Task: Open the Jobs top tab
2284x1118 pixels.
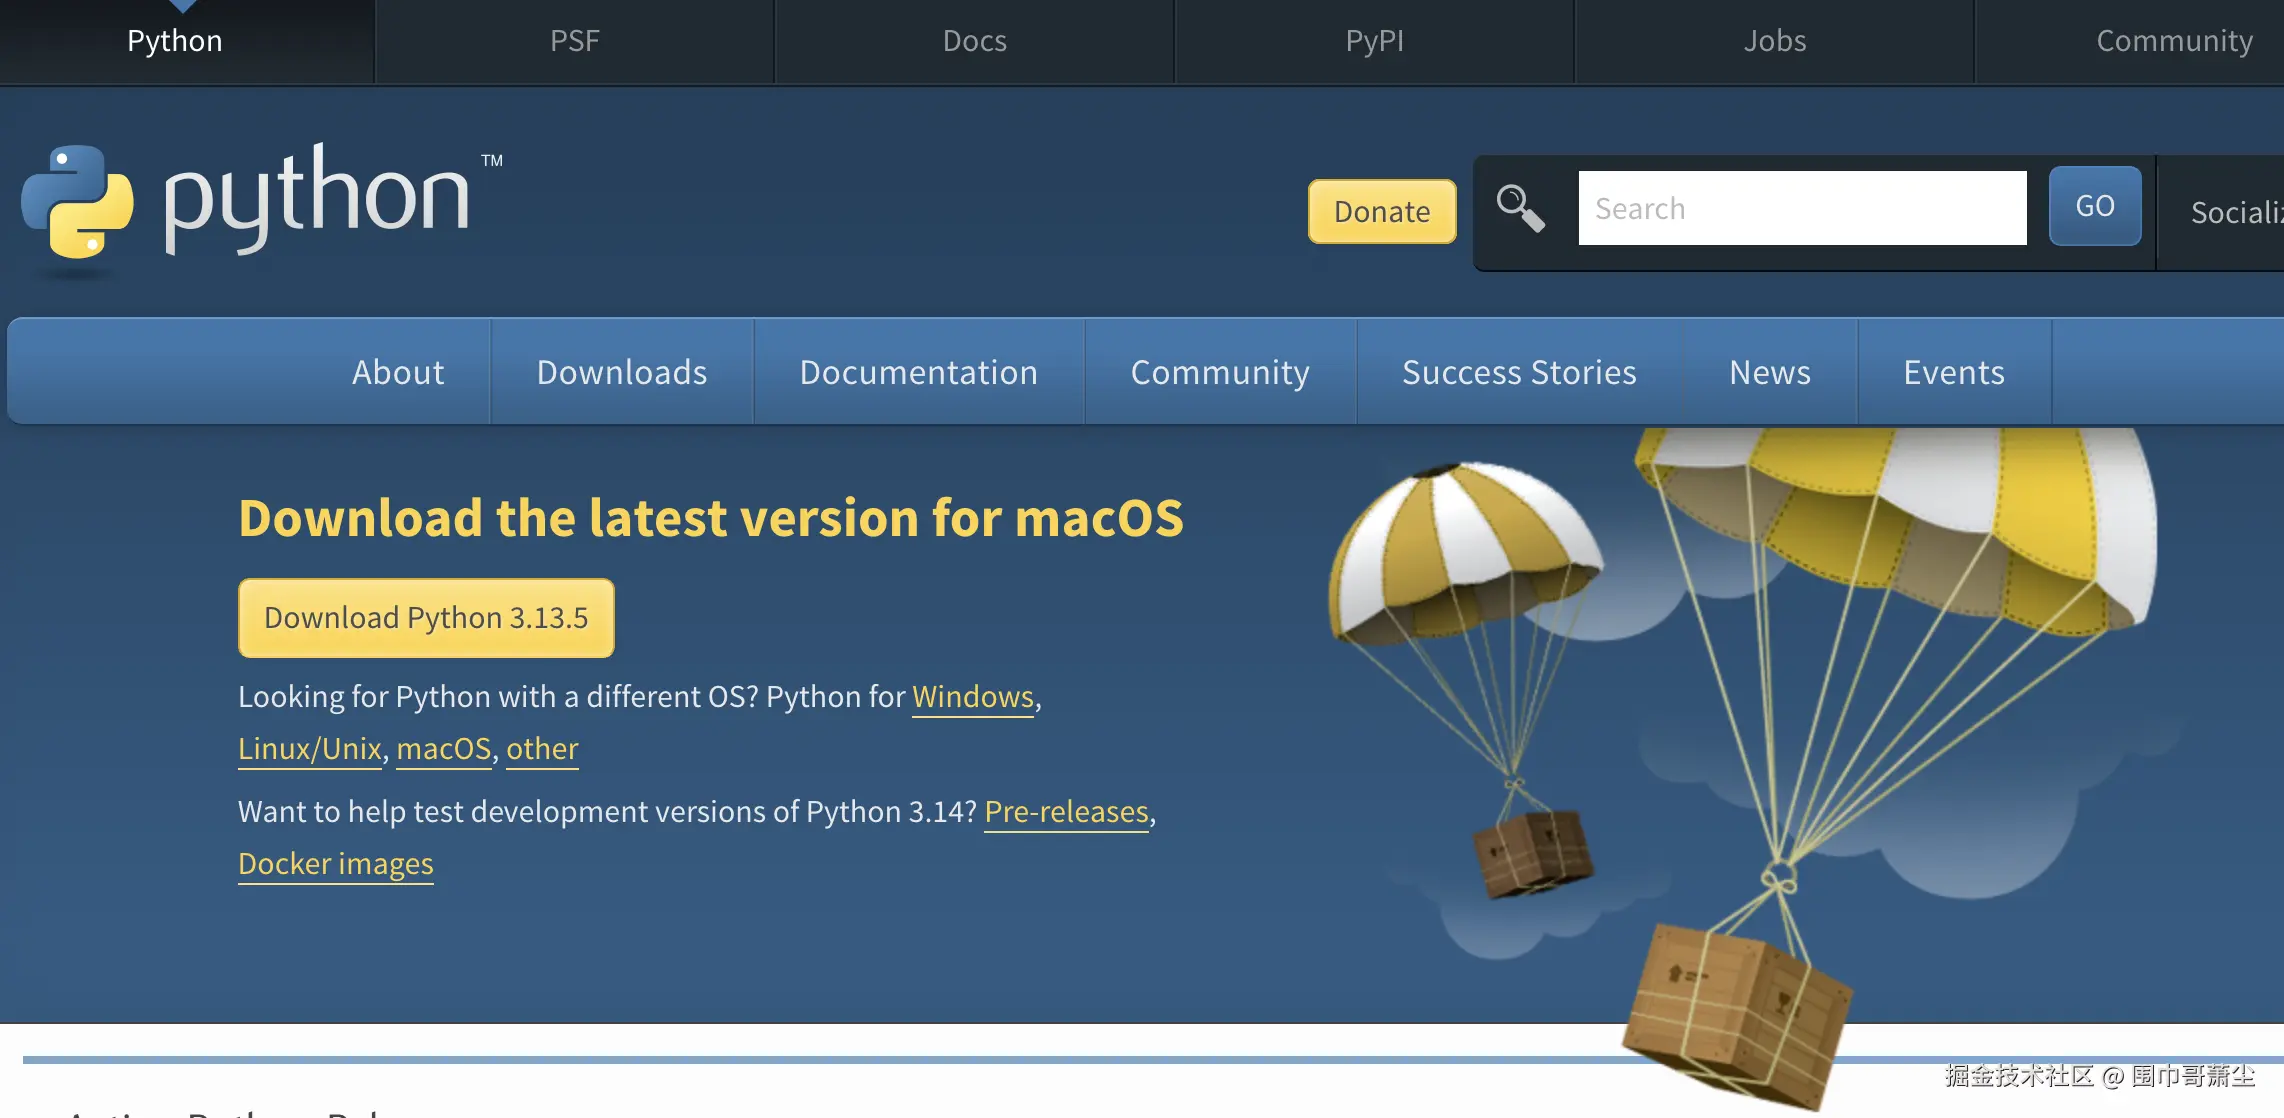Action: point(1775,41)
